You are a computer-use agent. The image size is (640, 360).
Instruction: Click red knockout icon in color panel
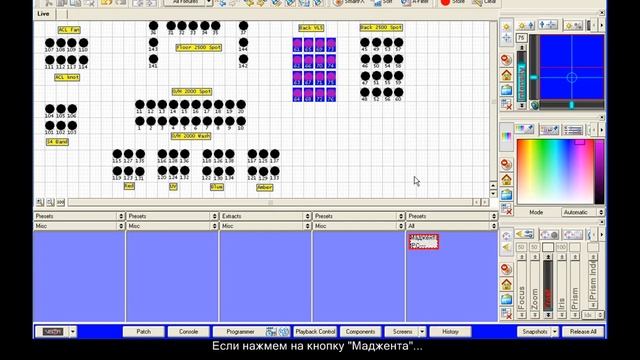pyautogui.click(x=507, y=164)
